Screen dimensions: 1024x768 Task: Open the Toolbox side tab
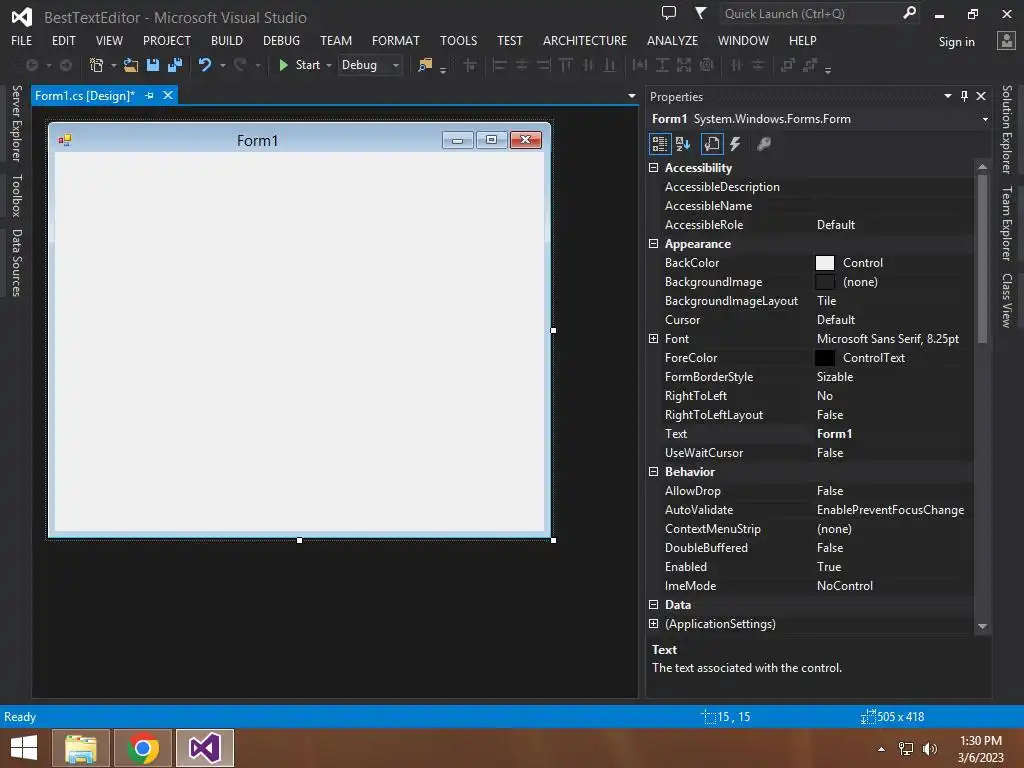pos(16,195)
